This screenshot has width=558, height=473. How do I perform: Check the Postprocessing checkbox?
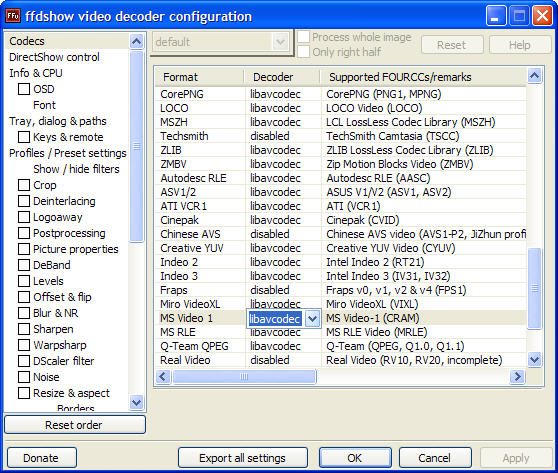tap(24, 233)
